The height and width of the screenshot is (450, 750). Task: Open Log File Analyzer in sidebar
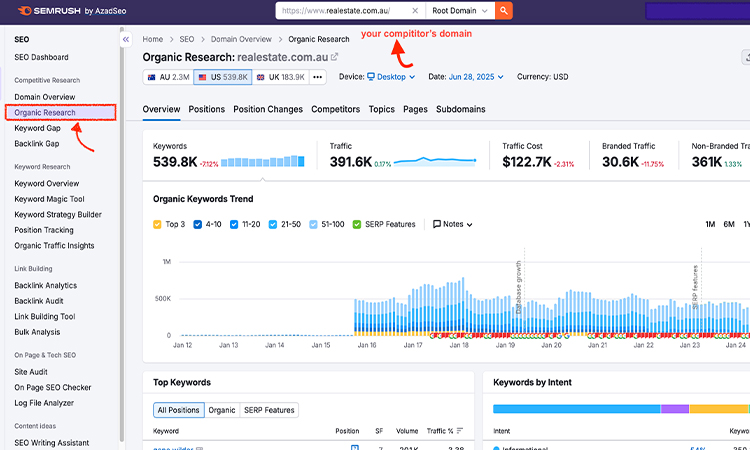pyautogui.click(x=44, y=403)
